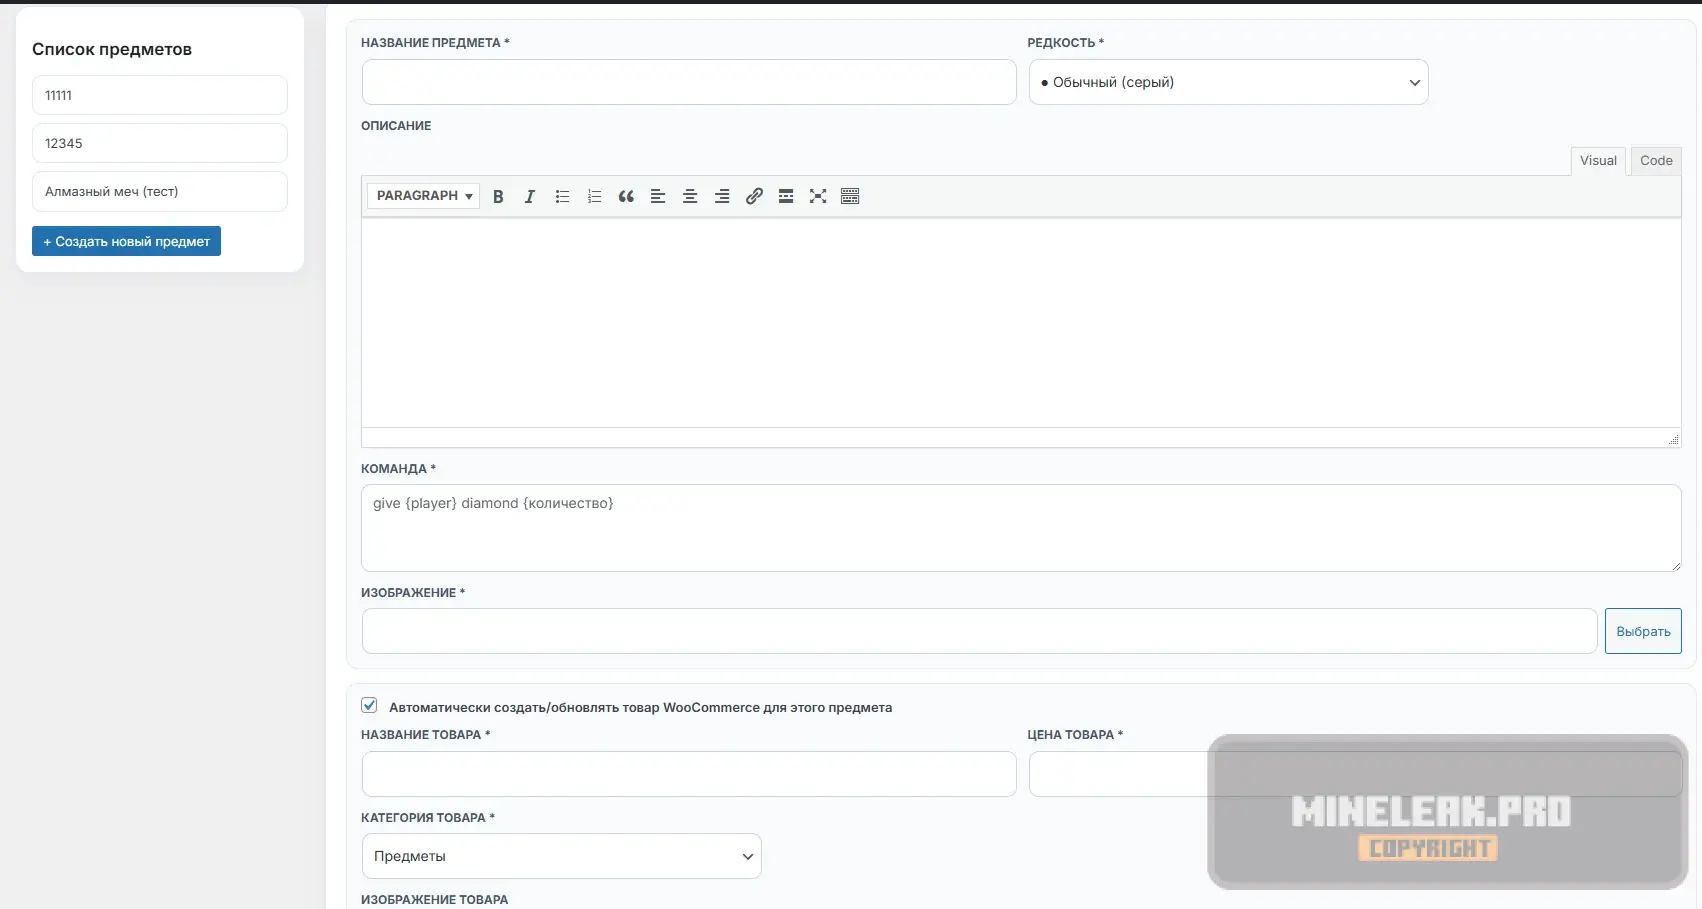Align text right in the editor
Image resolution: width=1702 pixels, height=909 pixels.
click(722, 196)
